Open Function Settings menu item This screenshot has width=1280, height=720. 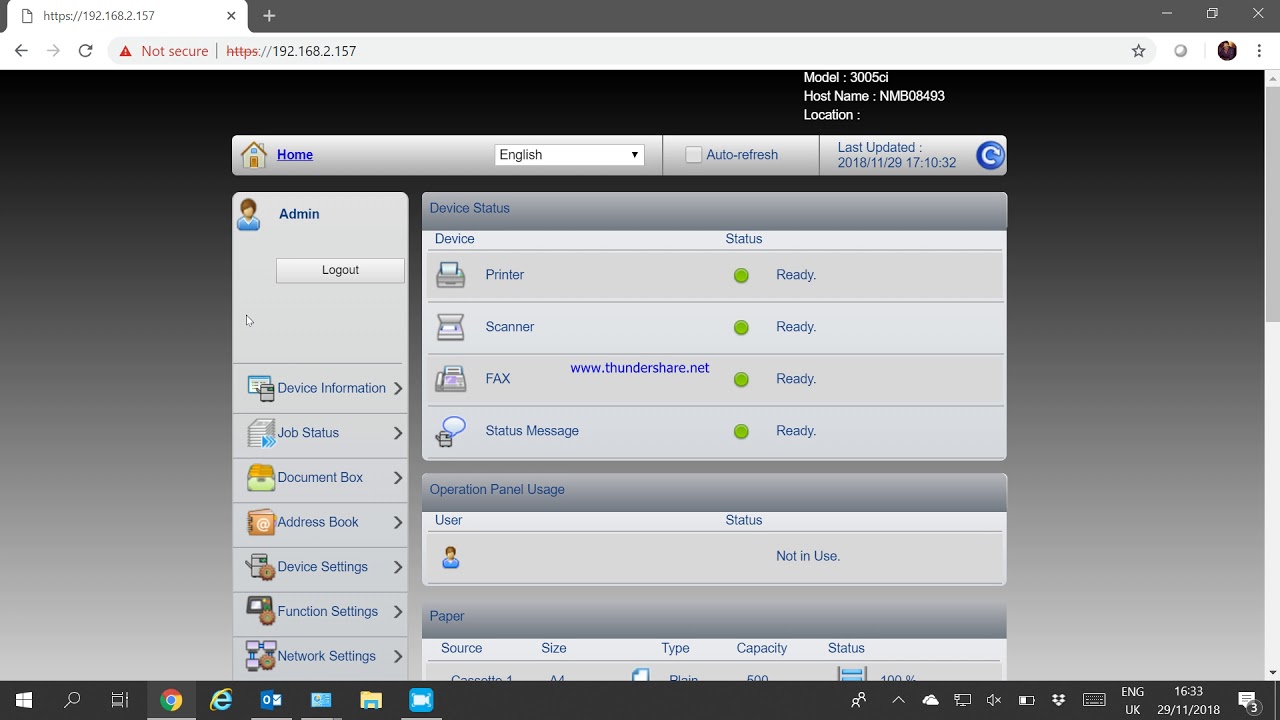point(320,611)
